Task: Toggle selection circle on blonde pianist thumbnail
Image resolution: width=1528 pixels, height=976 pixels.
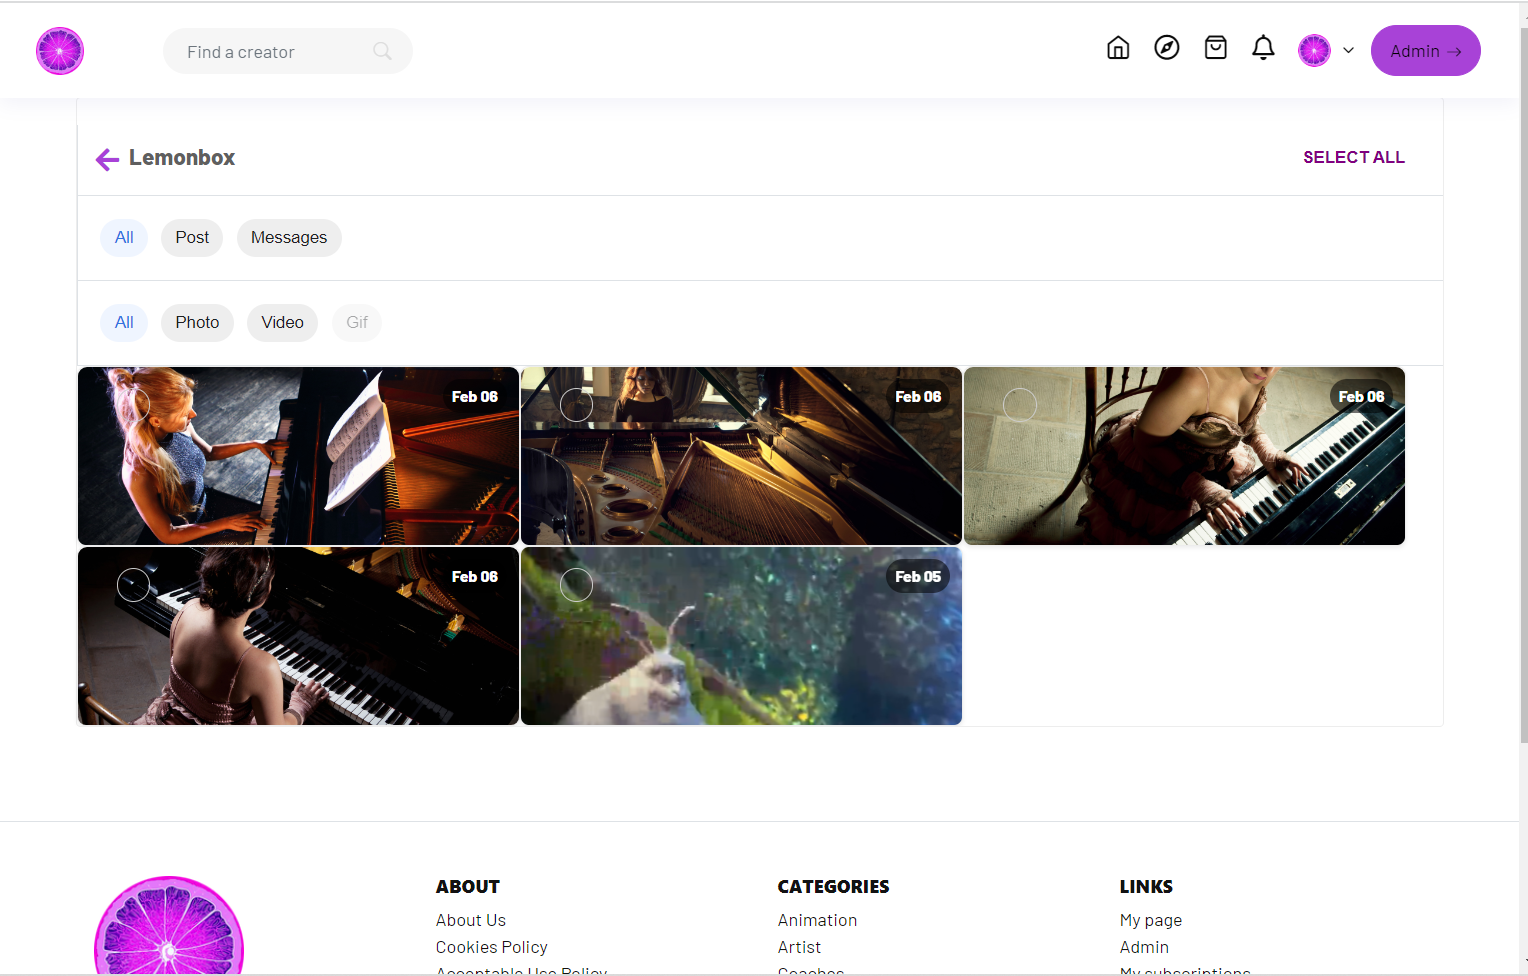Action: [x=134, y=405]
